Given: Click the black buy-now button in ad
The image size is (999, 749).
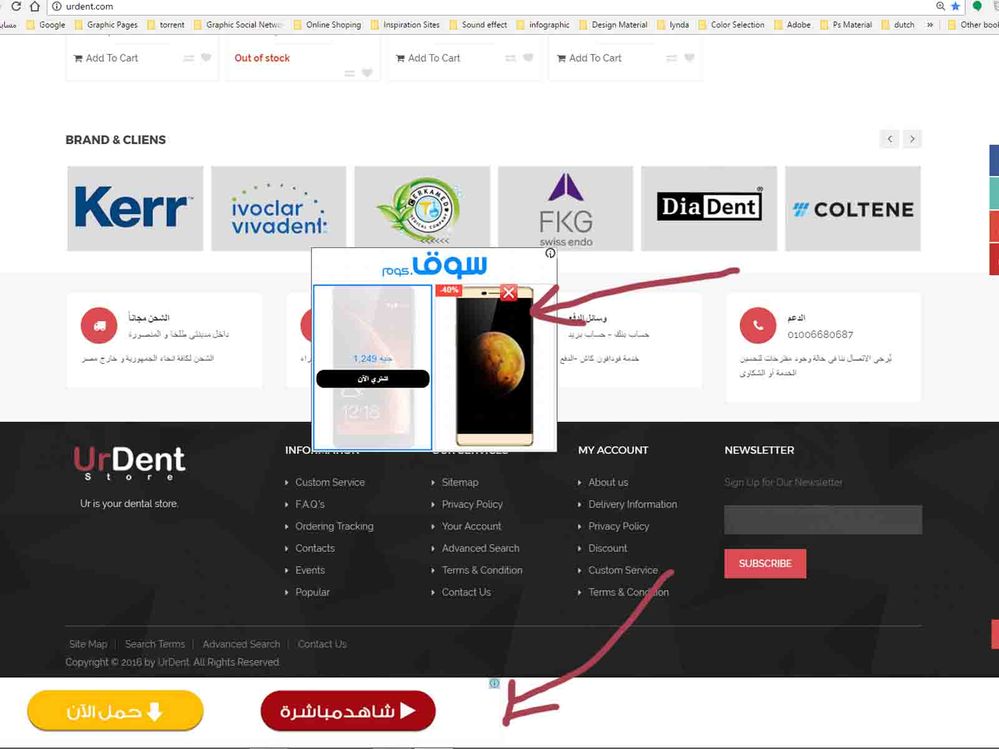Looking at the screenshot, I should (372, 379).
